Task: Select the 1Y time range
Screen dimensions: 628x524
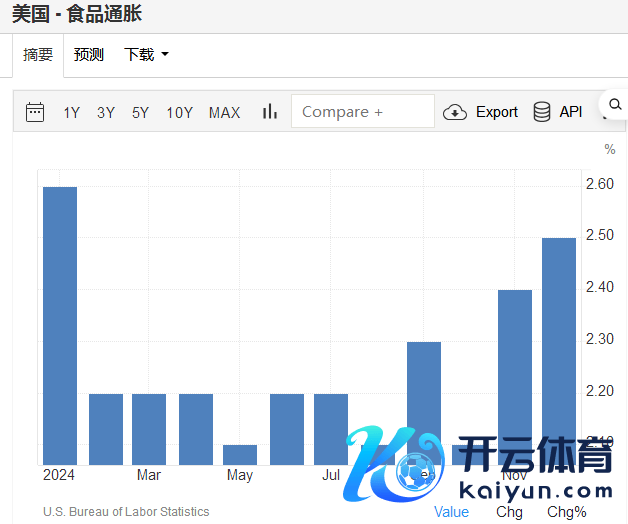Action: pyautogui.click(x=71, y=113)
